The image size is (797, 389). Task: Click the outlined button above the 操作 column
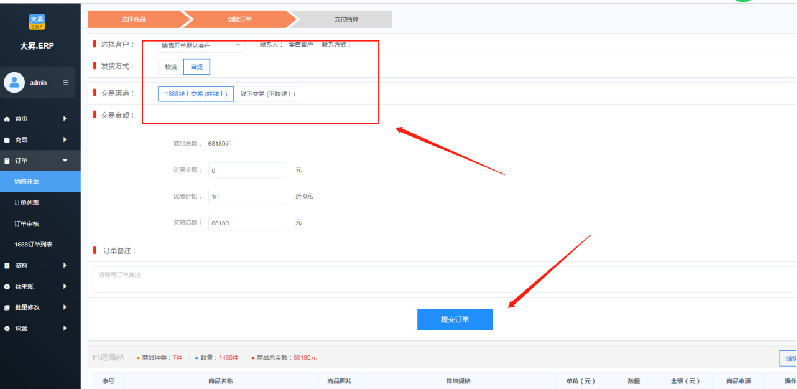[x=788, y=358]
